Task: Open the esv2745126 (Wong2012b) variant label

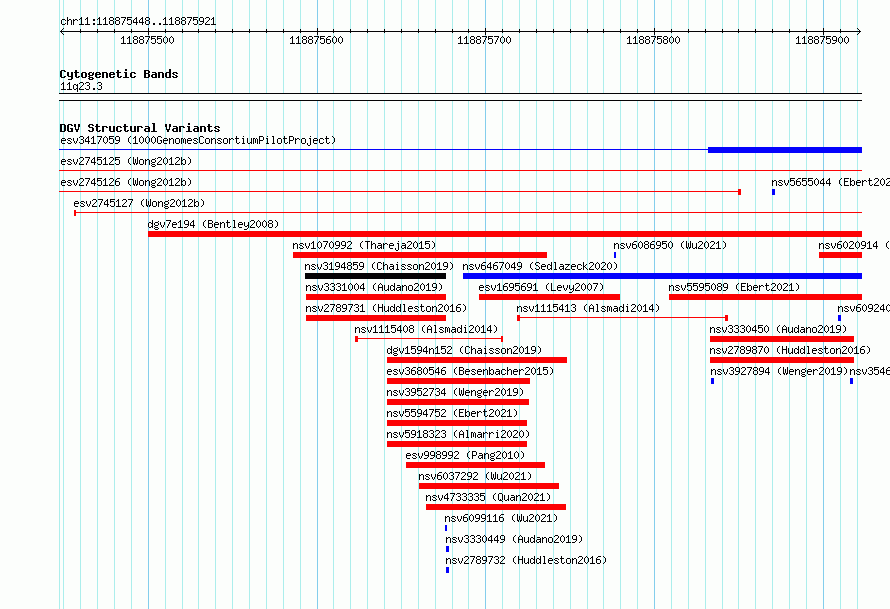Action: pos(126,182)
